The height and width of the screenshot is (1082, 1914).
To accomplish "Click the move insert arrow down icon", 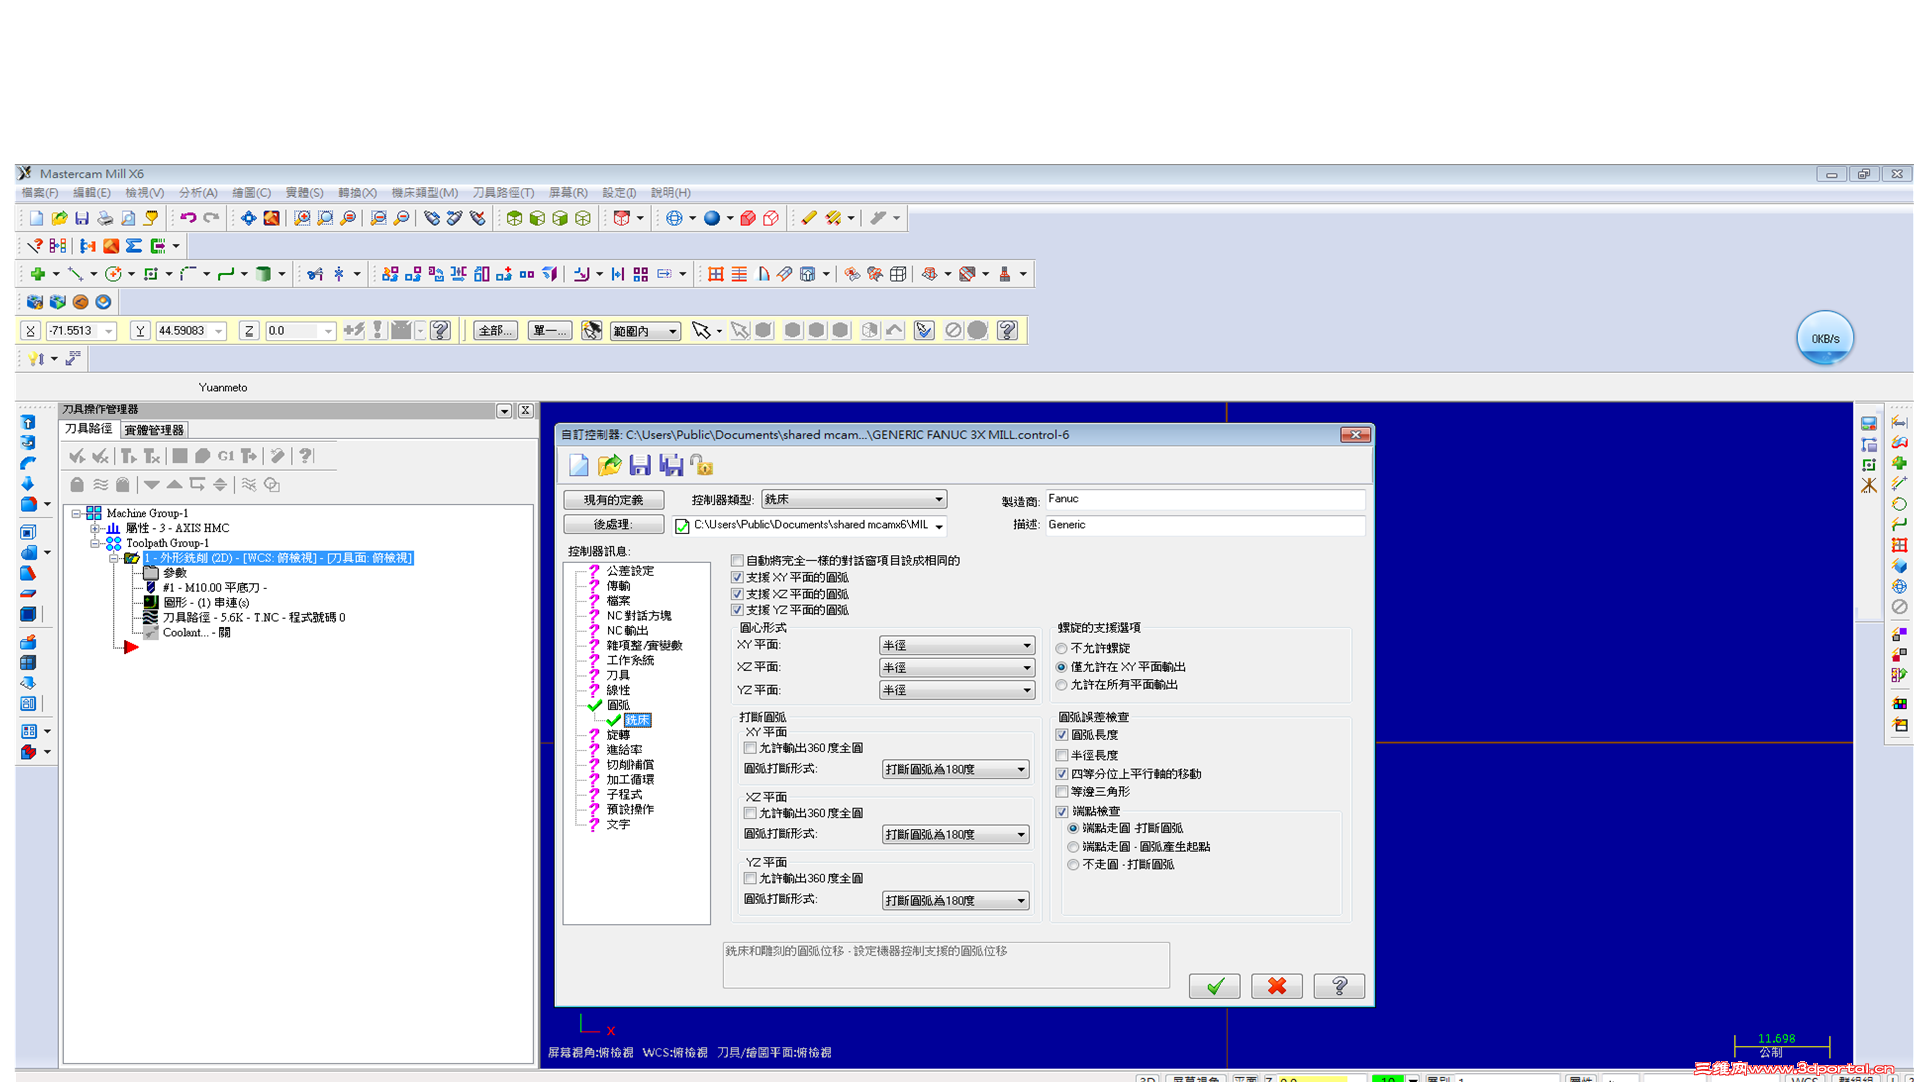I will coord(151,485).
